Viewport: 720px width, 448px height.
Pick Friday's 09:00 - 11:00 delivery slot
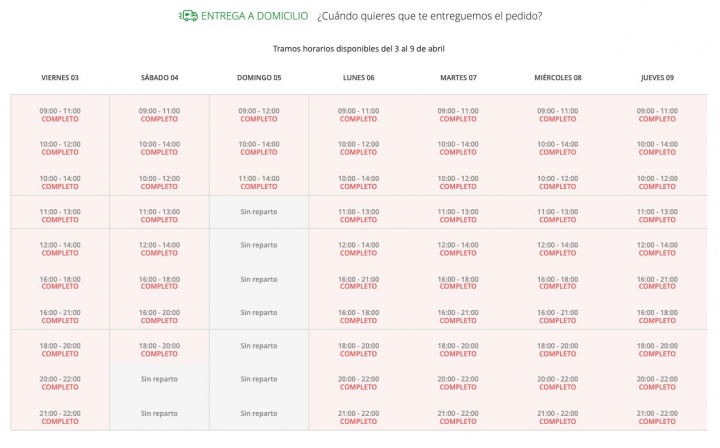coord(60,115)
